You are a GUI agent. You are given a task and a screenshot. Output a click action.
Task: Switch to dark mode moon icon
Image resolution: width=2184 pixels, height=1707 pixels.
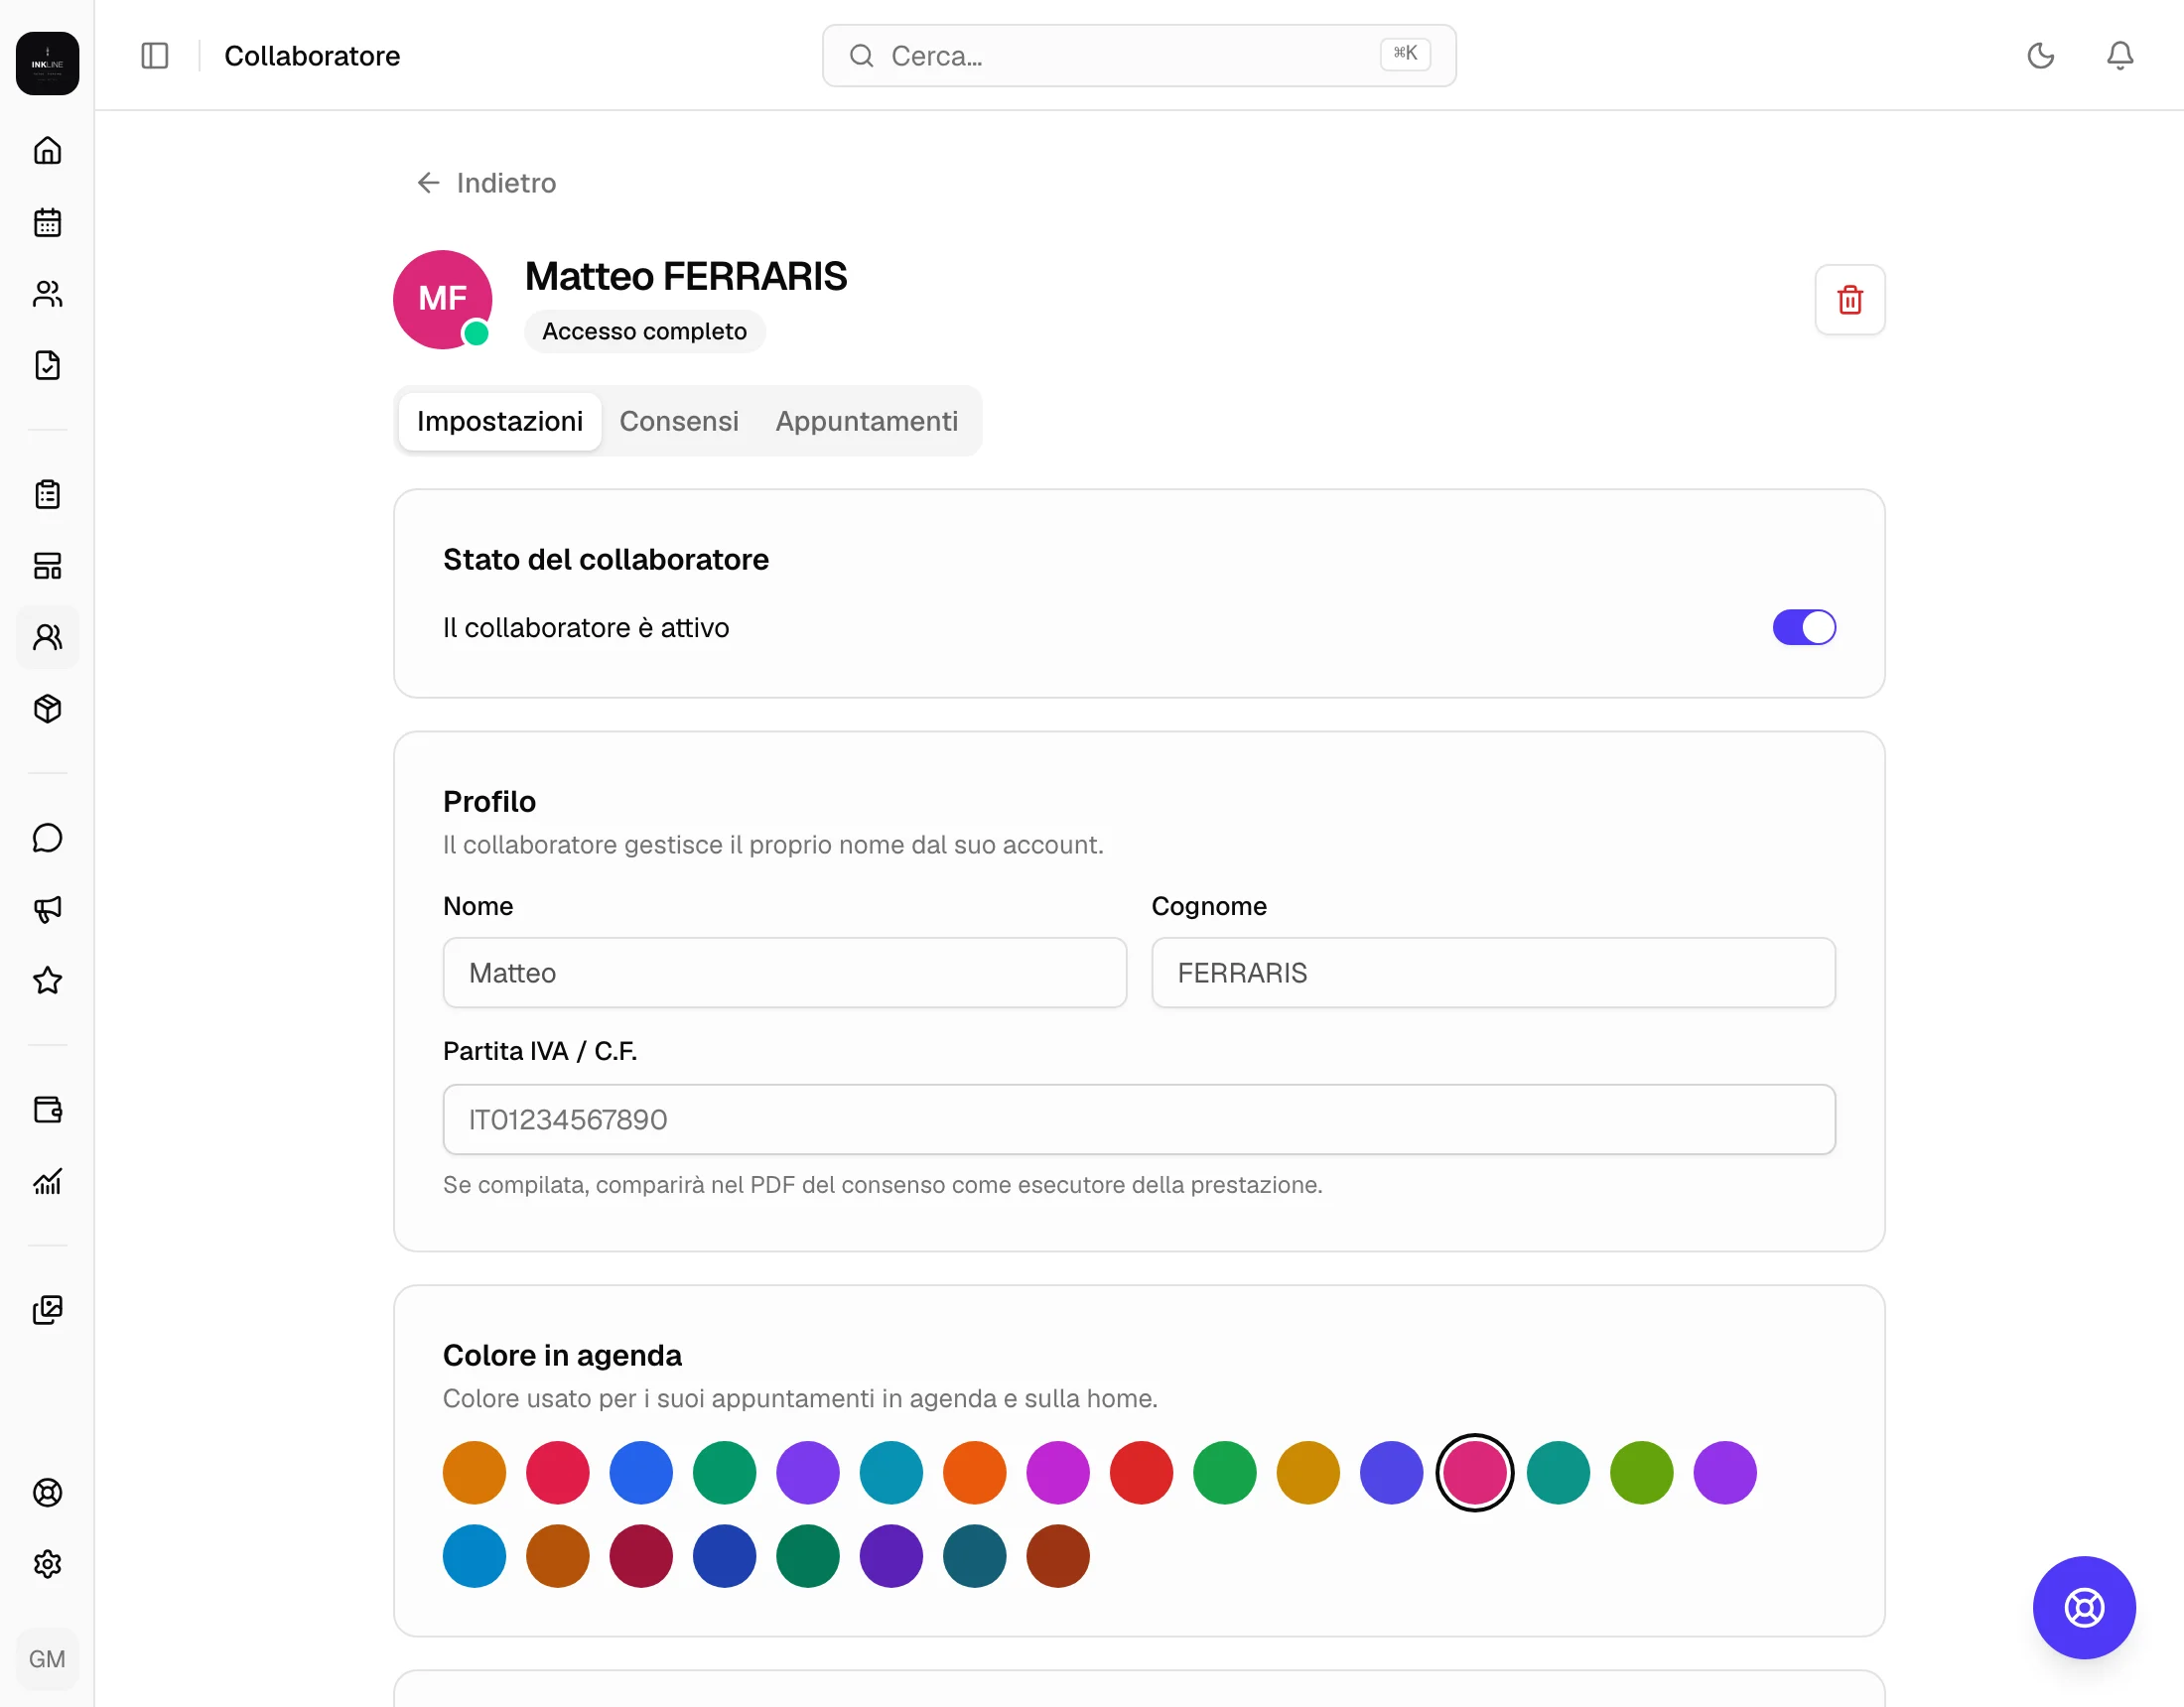tap(2041, 56)
